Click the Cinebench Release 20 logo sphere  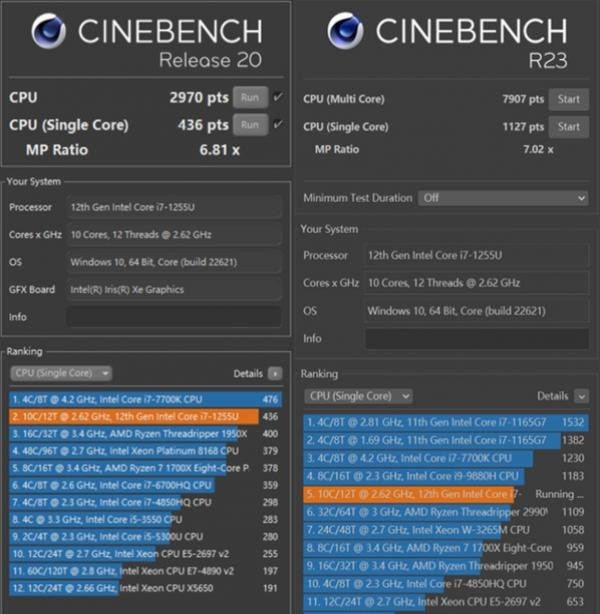pyautogui.click(x=49, y=31)
